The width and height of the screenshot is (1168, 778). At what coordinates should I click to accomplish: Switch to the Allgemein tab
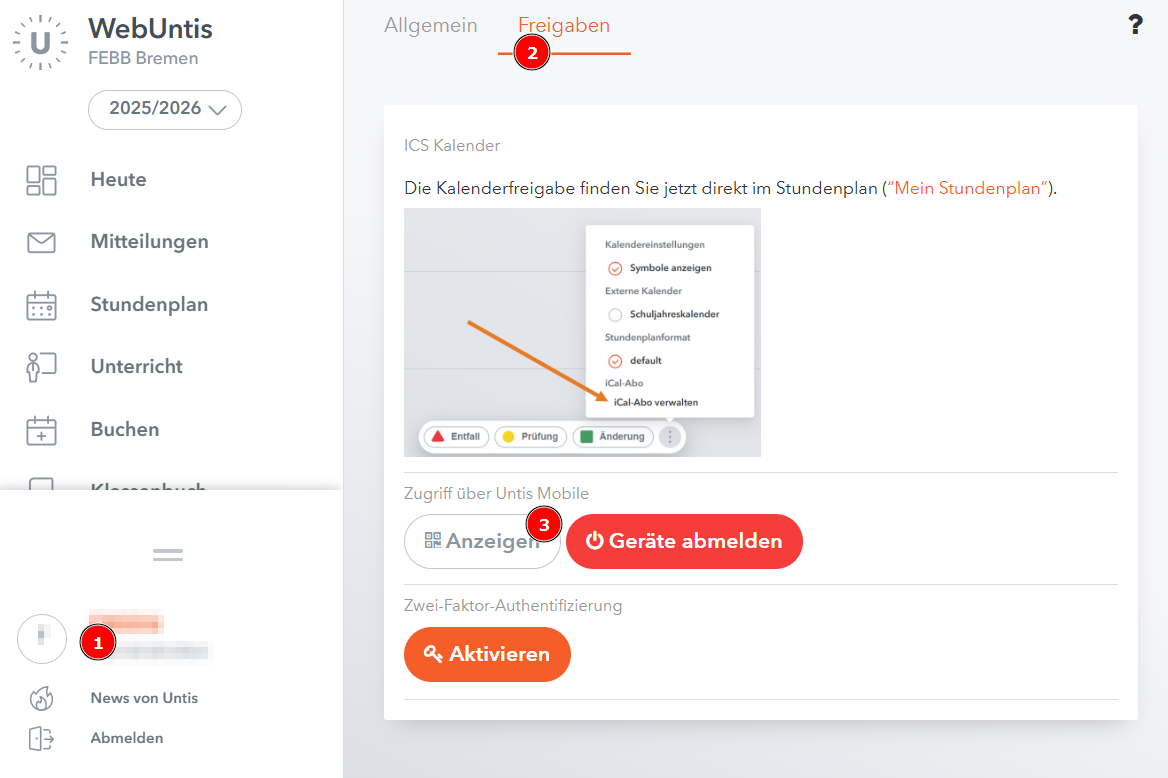(x=430, y=26)
